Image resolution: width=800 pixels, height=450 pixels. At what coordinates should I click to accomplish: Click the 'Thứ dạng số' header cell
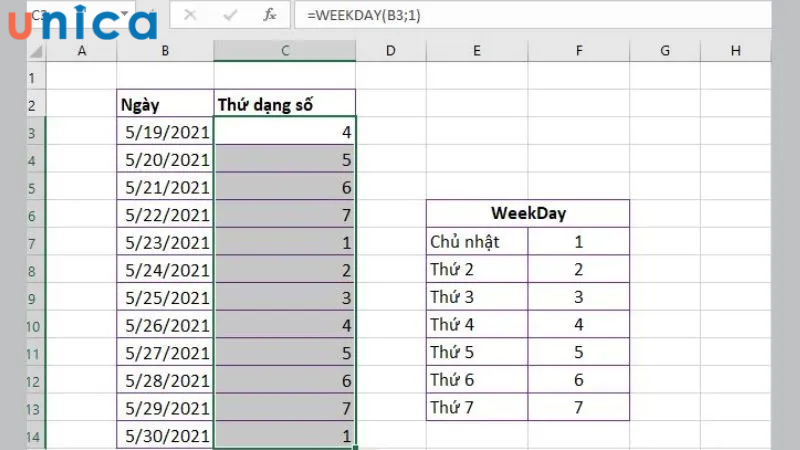tap(285, 104)
